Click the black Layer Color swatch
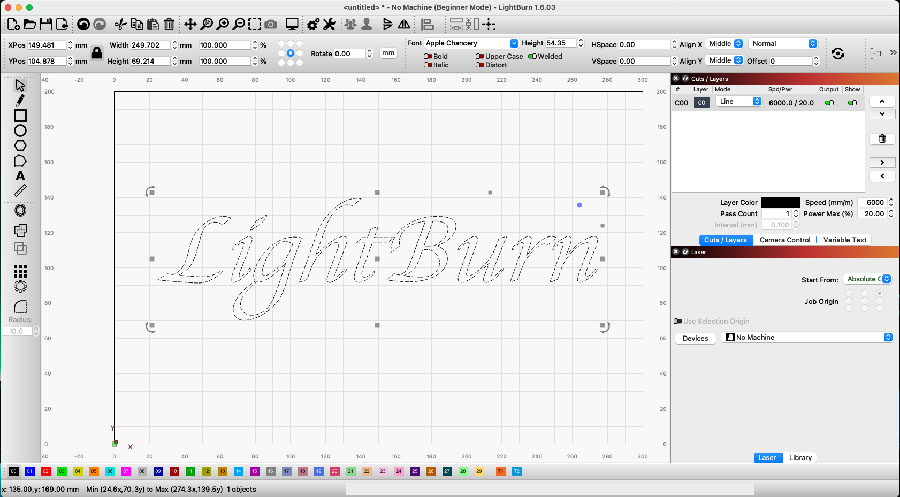 [780, 202]
